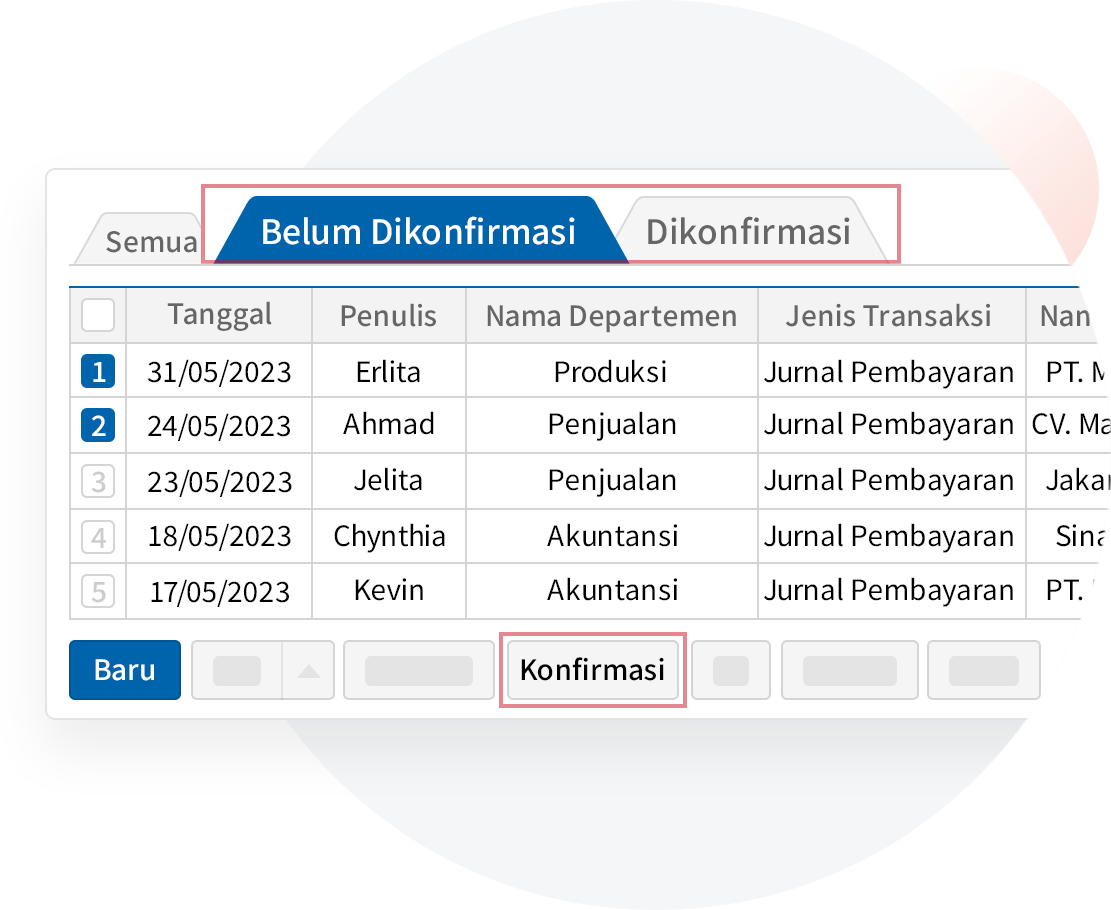This screenshot has width=1111, height=910.
Task: Check row 5 checkbox for Kevin
Action: 98,592
